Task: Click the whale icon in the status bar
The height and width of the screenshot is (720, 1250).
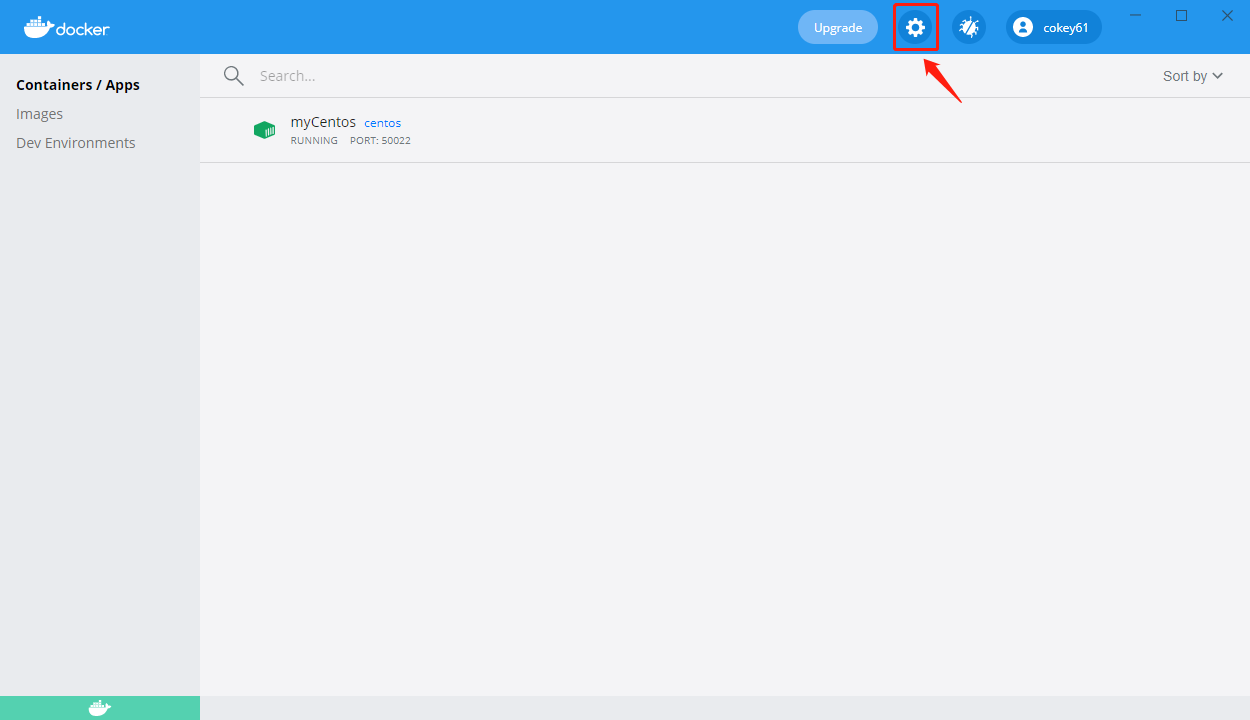Action: pos(98,707)
